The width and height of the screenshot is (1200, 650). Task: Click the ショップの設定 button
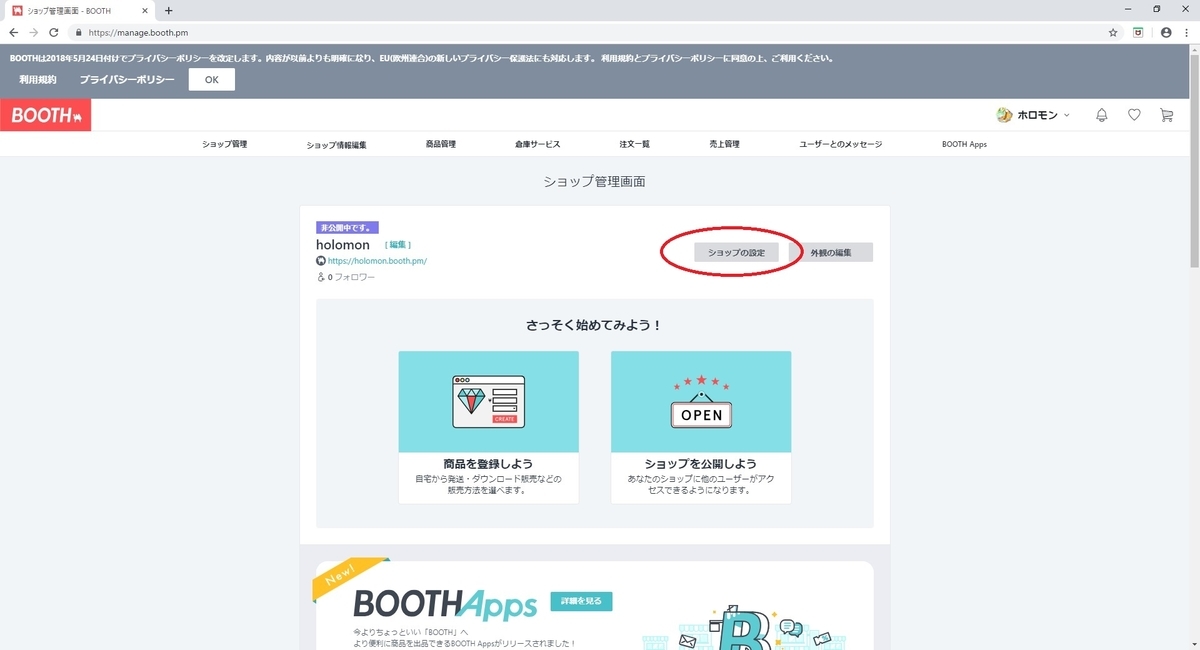coord(736,253)
